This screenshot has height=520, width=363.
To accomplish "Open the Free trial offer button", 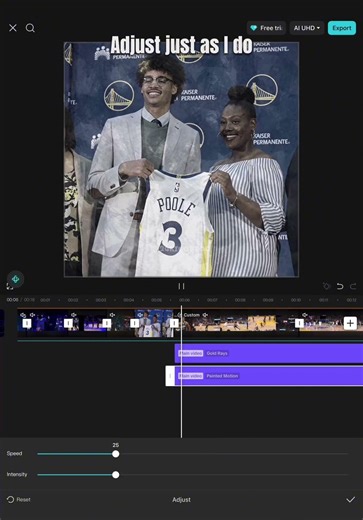I will coord(266,28).
